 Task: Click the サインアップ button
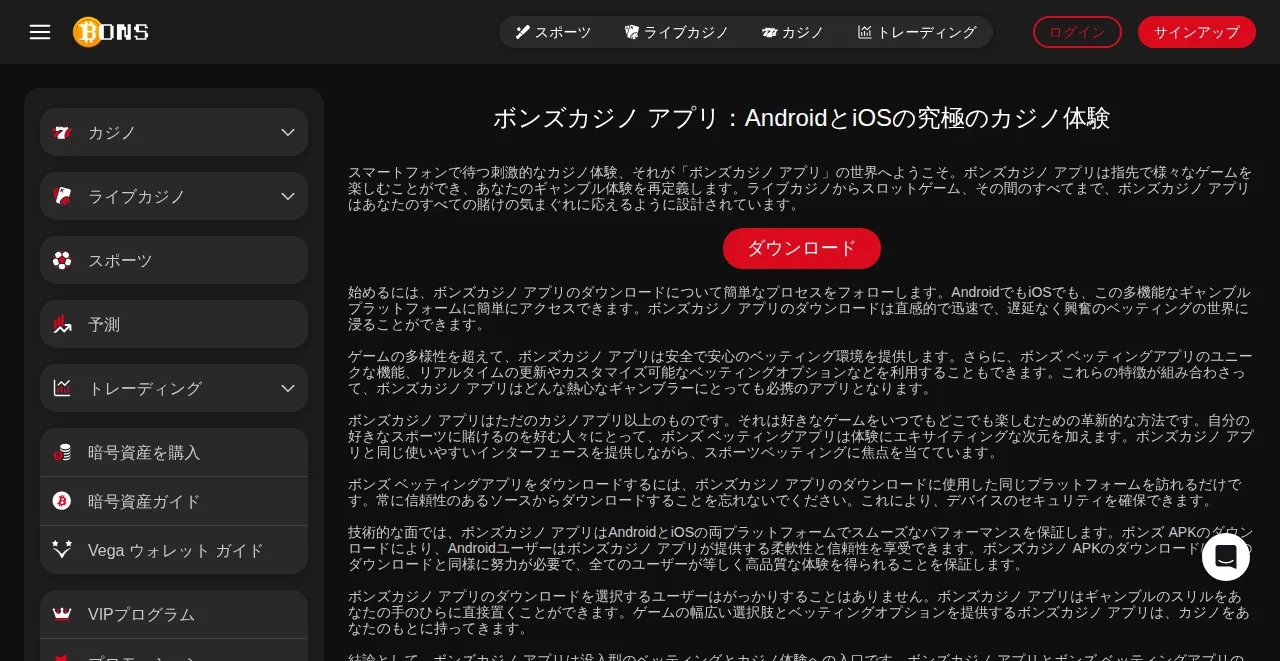[x=1197, y=32]
